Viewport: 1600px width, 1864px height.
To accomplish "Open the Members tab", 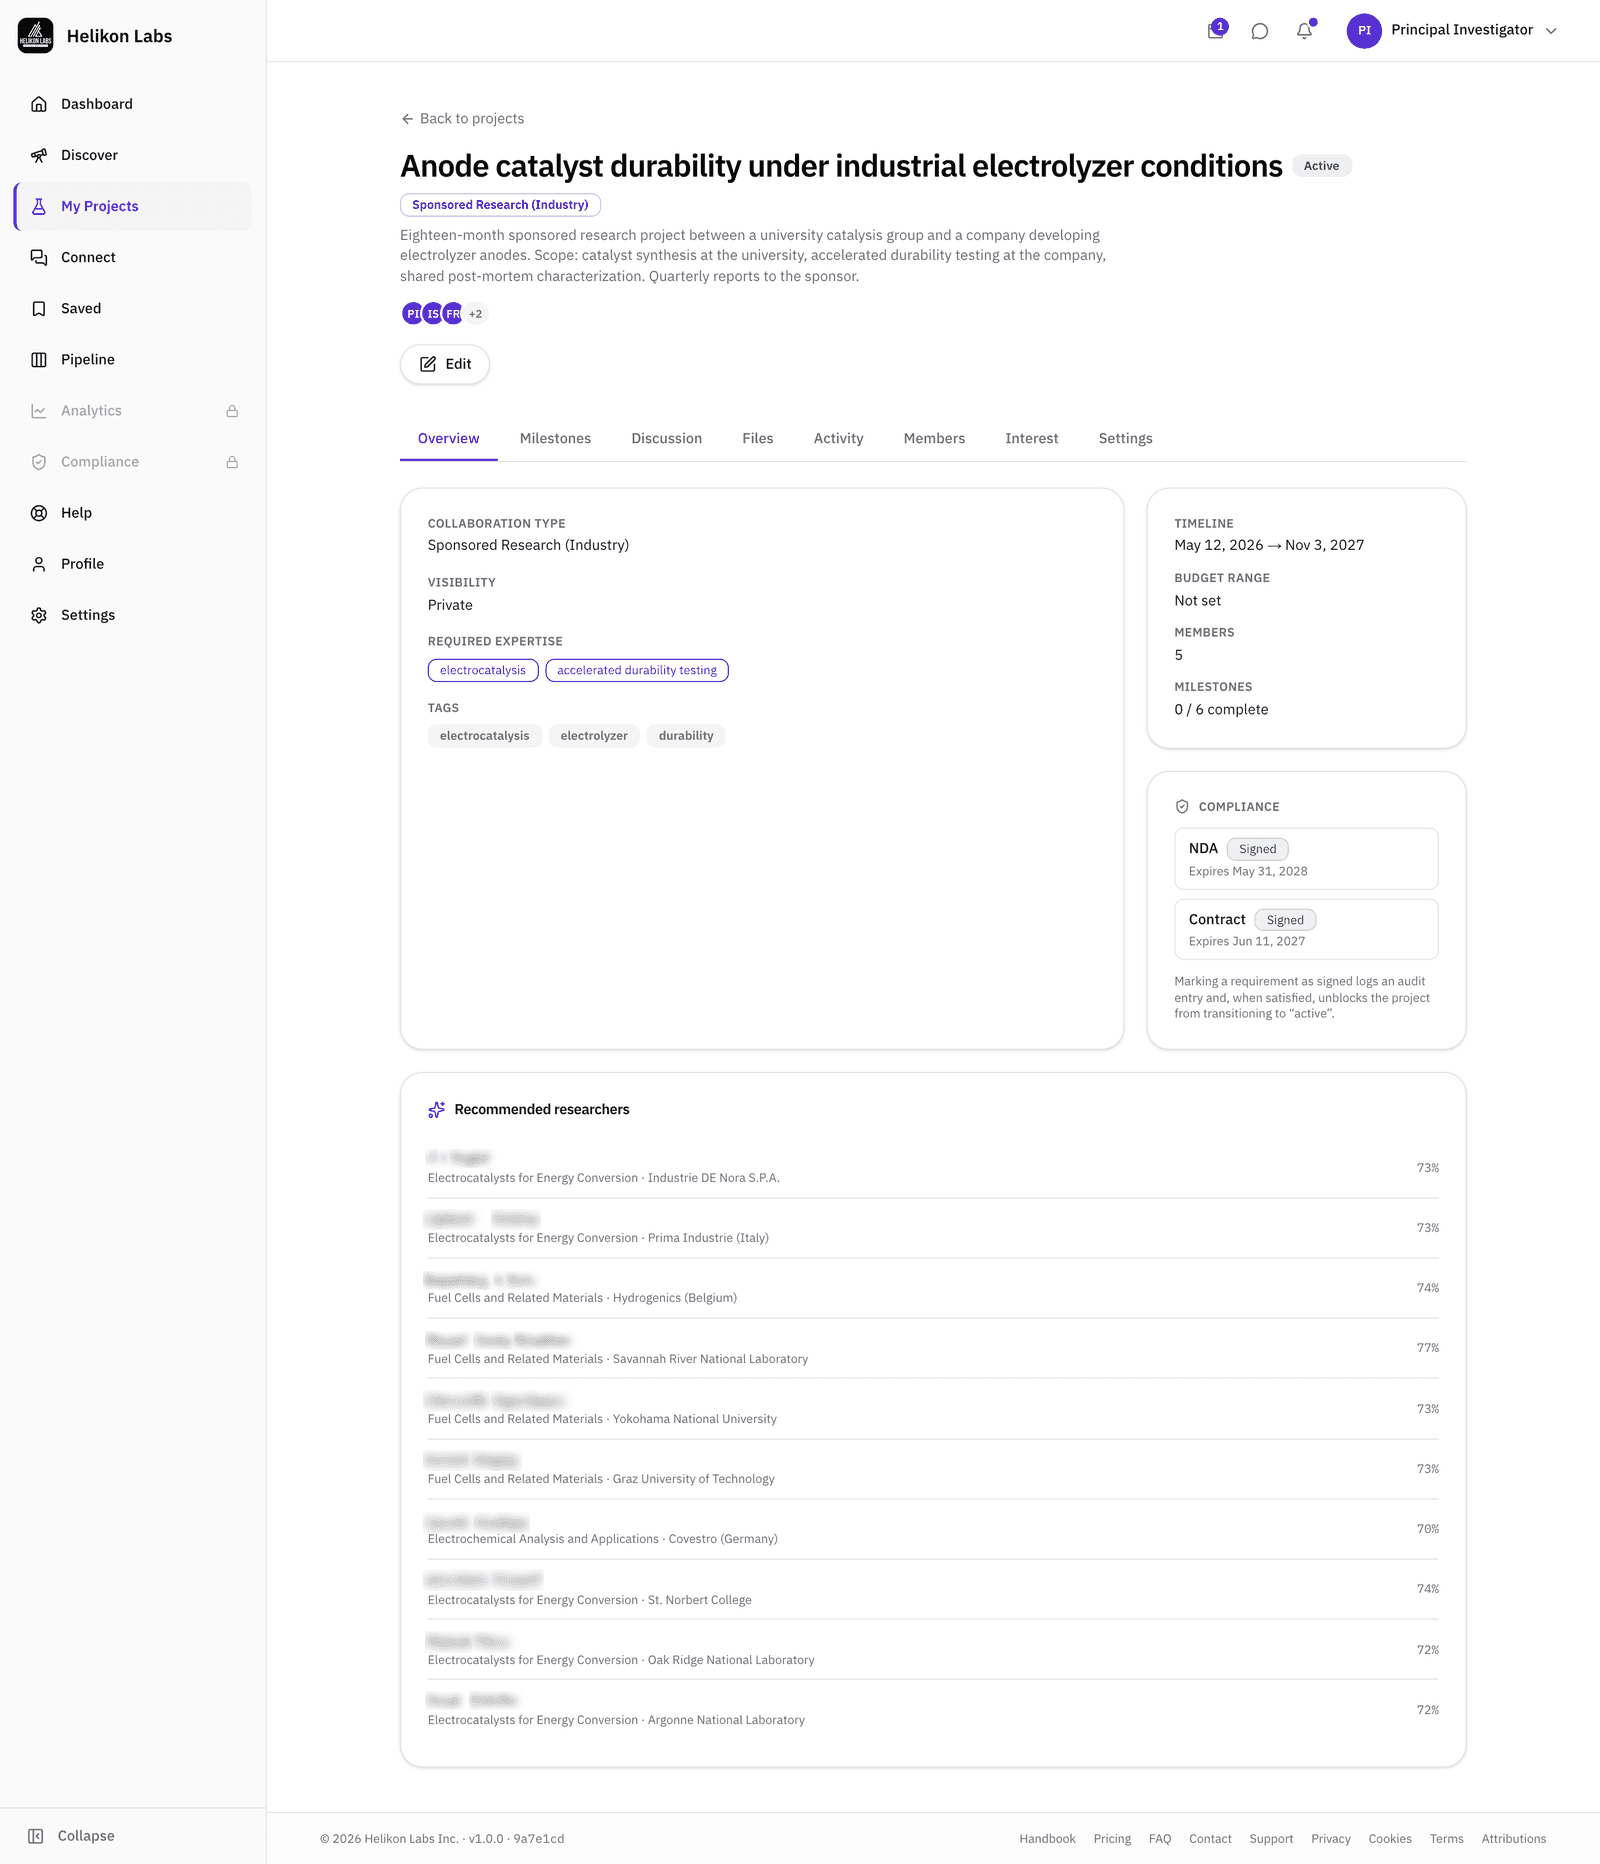I will point(934,438).
